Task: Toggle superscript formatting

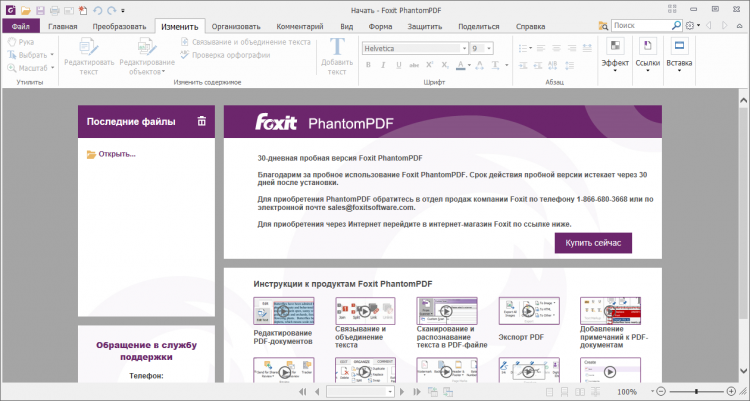Action: click(x=430, y=65)
